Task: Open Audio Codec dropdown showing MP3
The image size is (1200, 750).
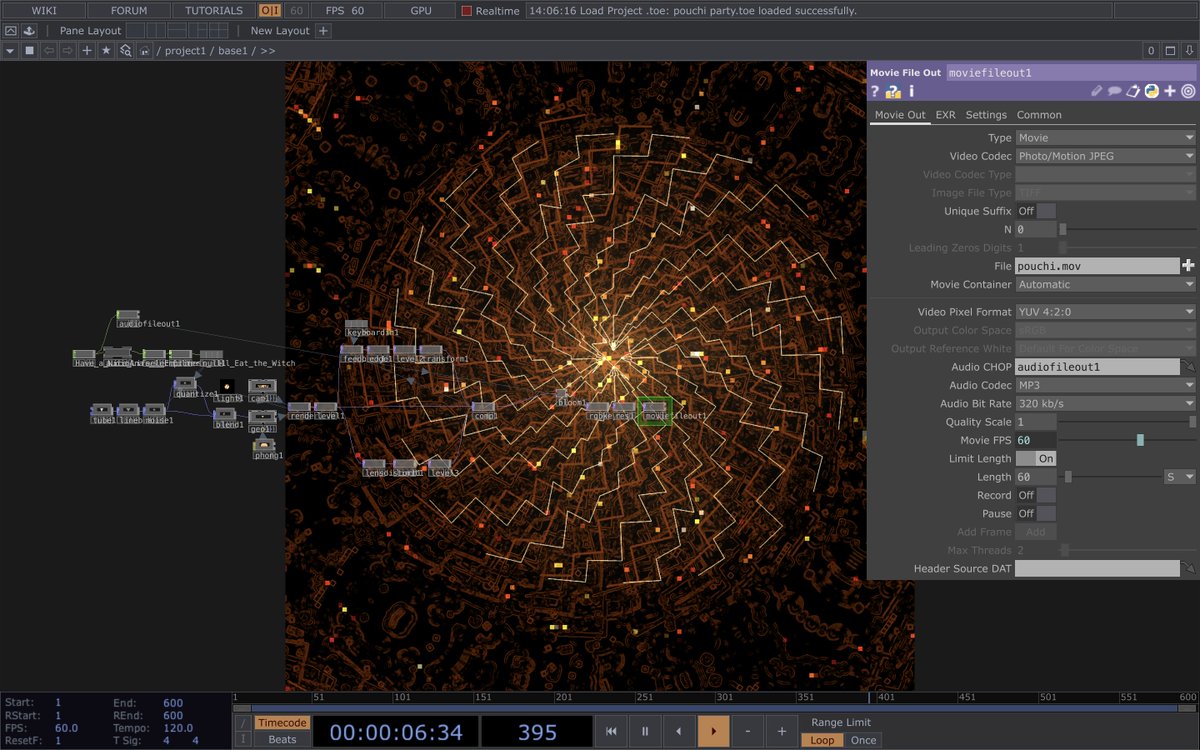Action: pos(1106,385)
